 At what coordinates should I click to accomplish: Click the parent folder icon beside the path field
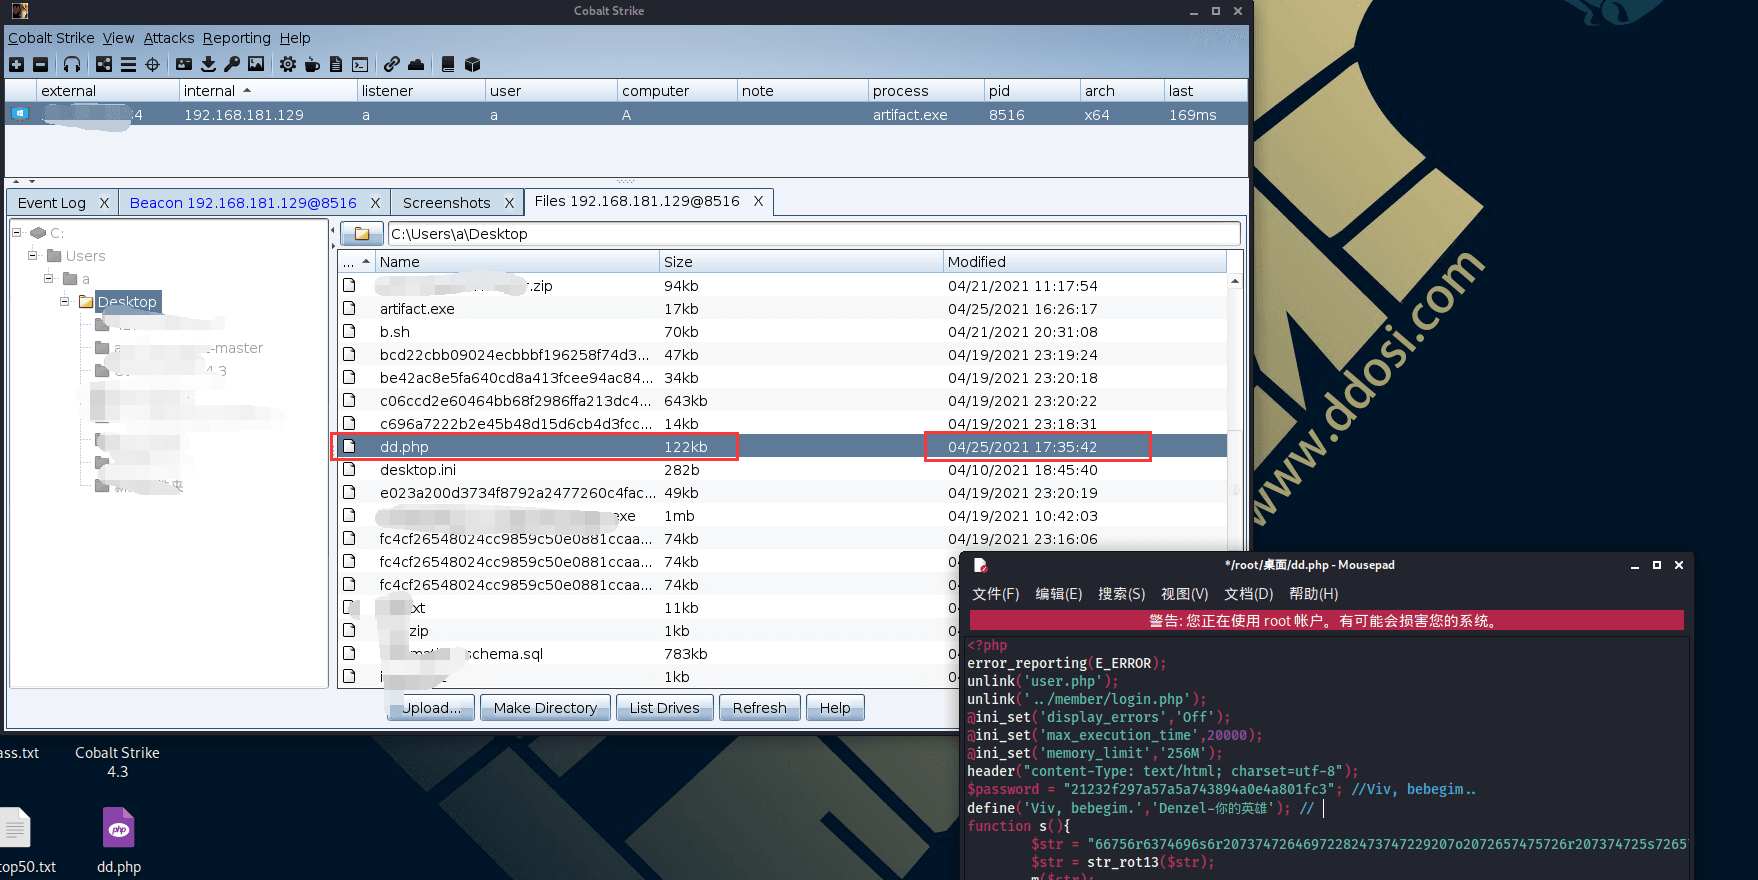(x=362, y=234)
